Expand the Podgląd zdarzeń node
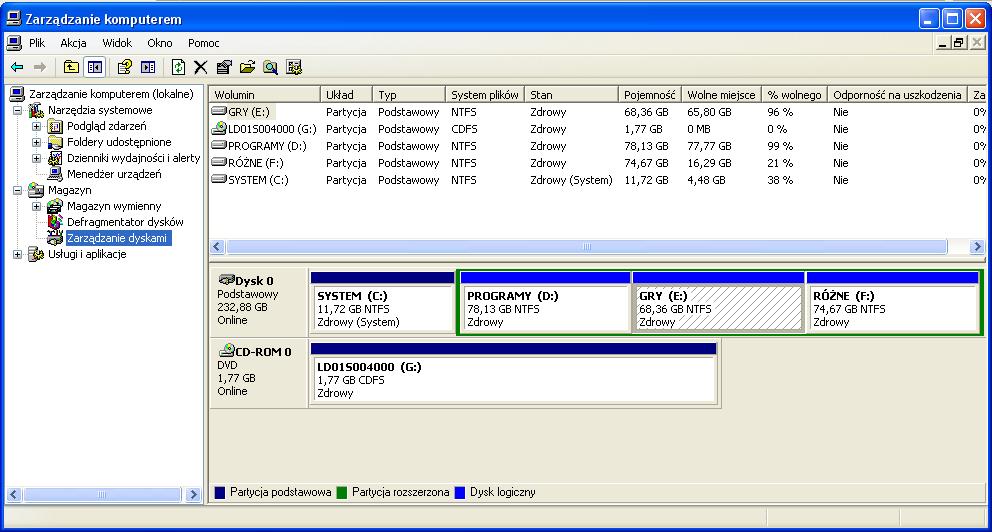 (x=37, y=127)
